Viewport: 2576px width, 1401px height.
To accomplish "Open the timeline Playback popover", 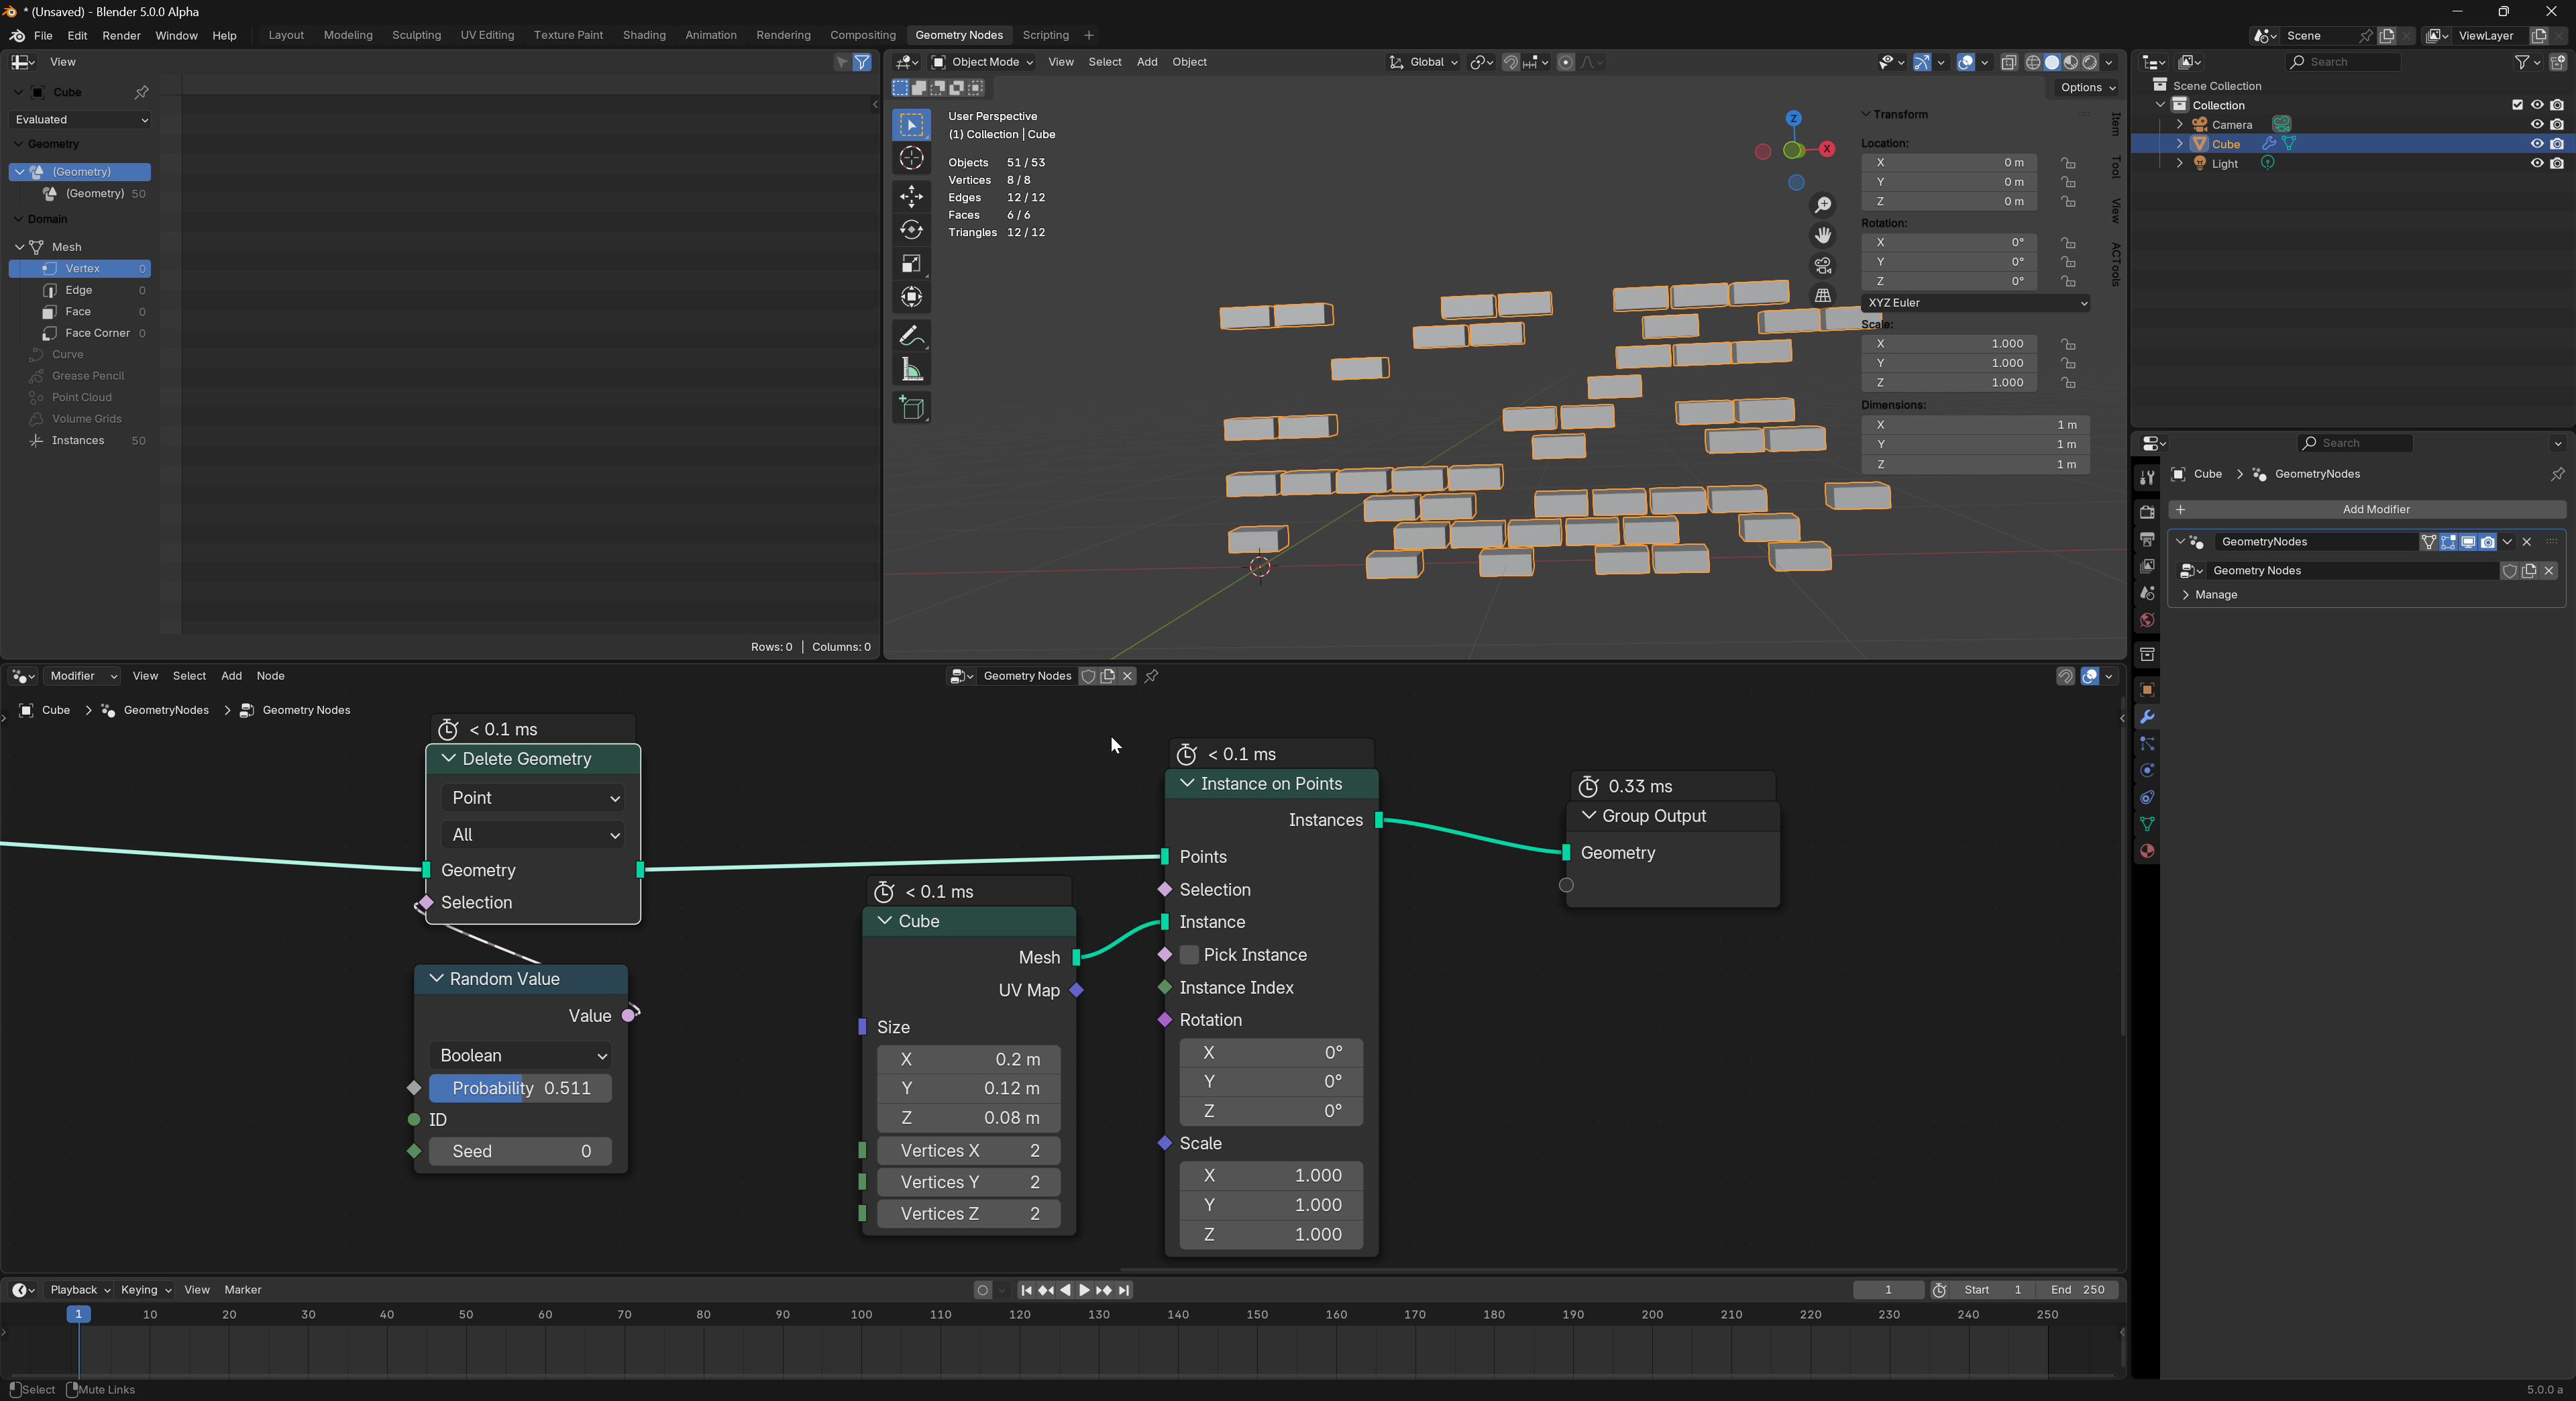I will (80, 1290).
